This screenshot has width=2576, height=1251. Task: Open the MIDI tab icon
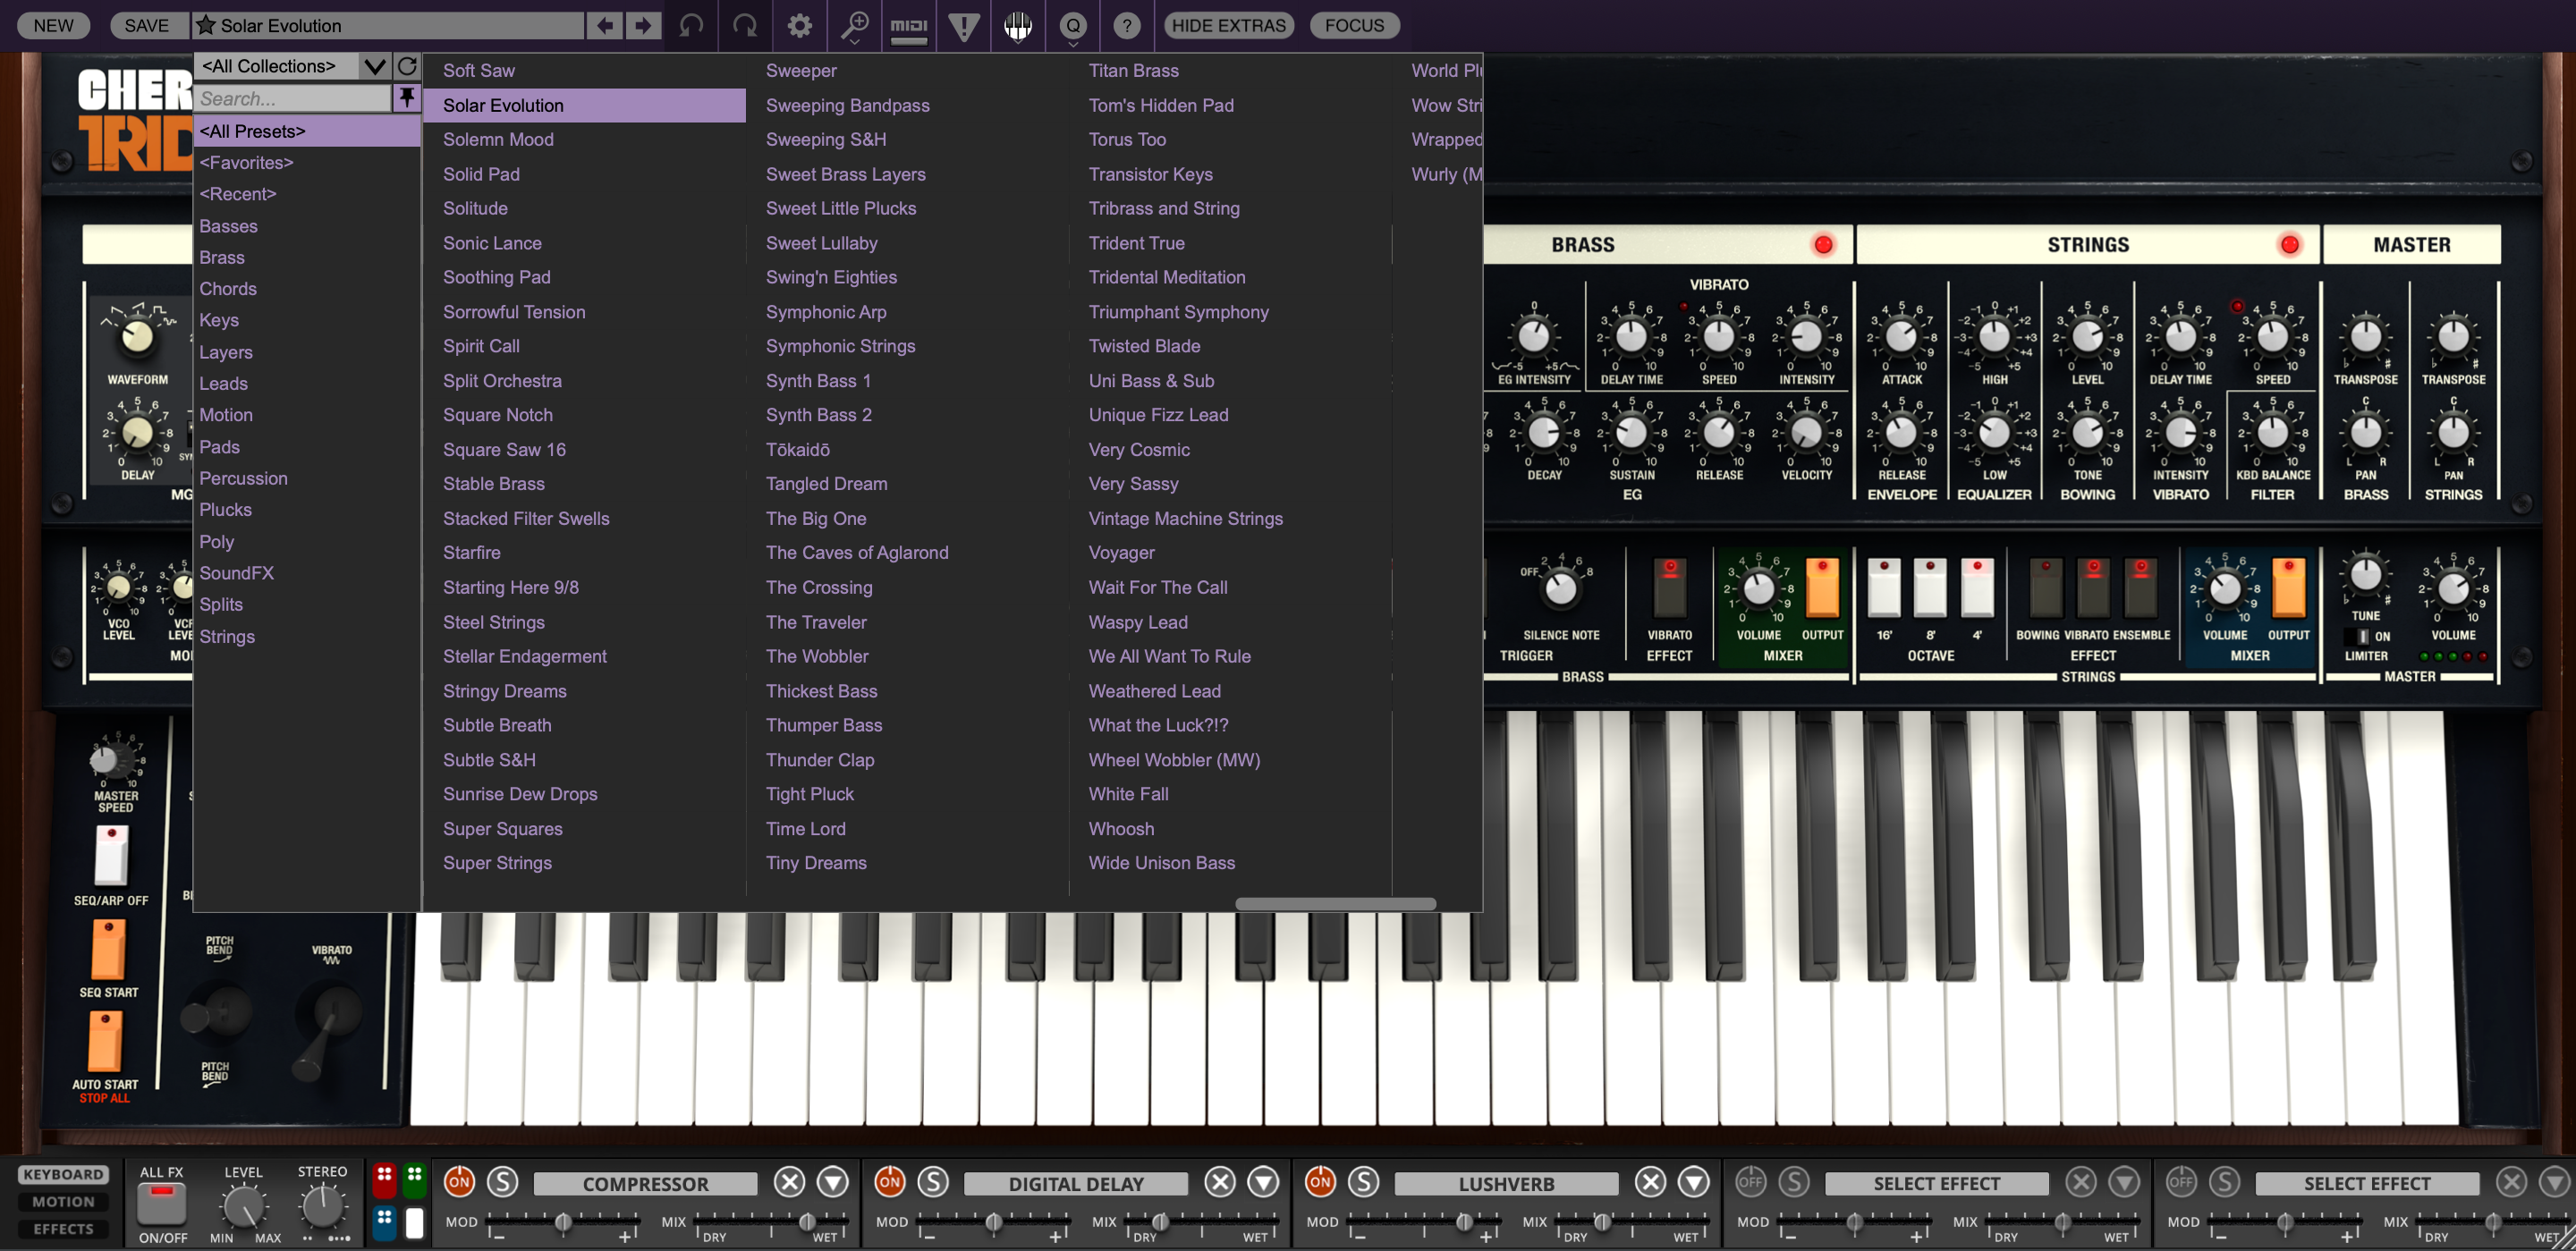[x=908, y=25]
